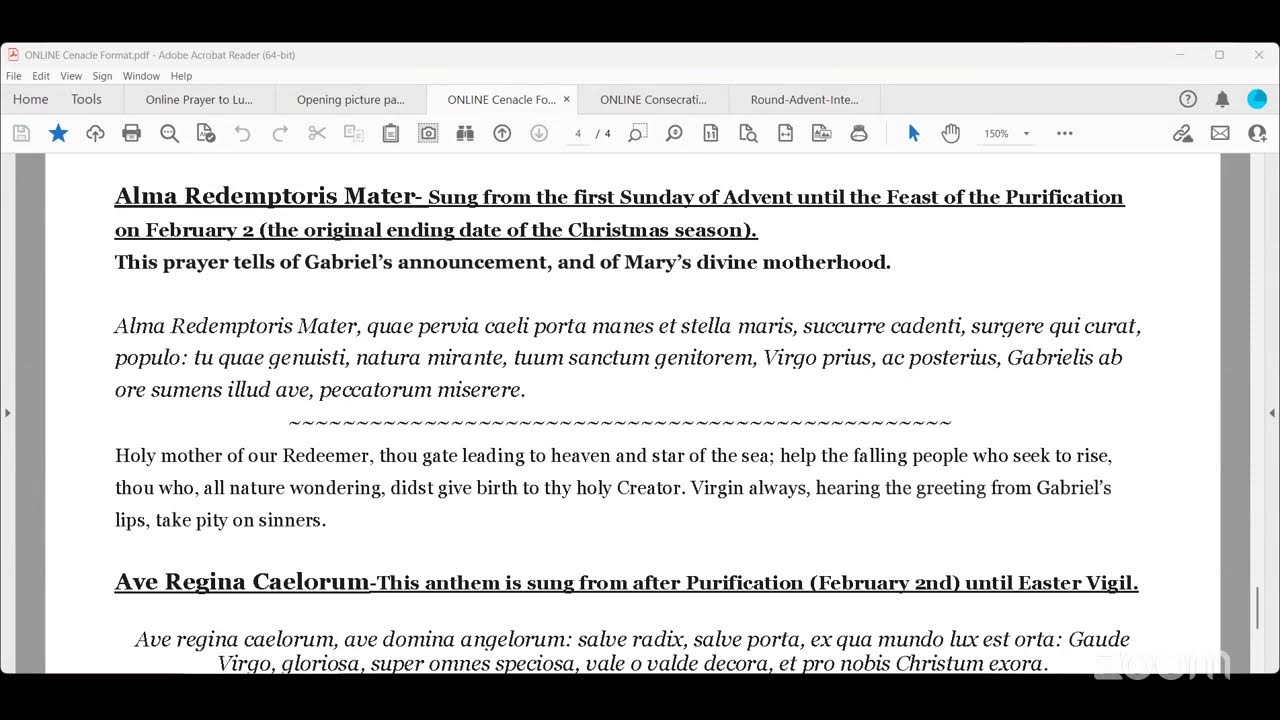The image size is (1280, 720).
Task: Click the cloud upload icon
Action: tap(95, 133)
